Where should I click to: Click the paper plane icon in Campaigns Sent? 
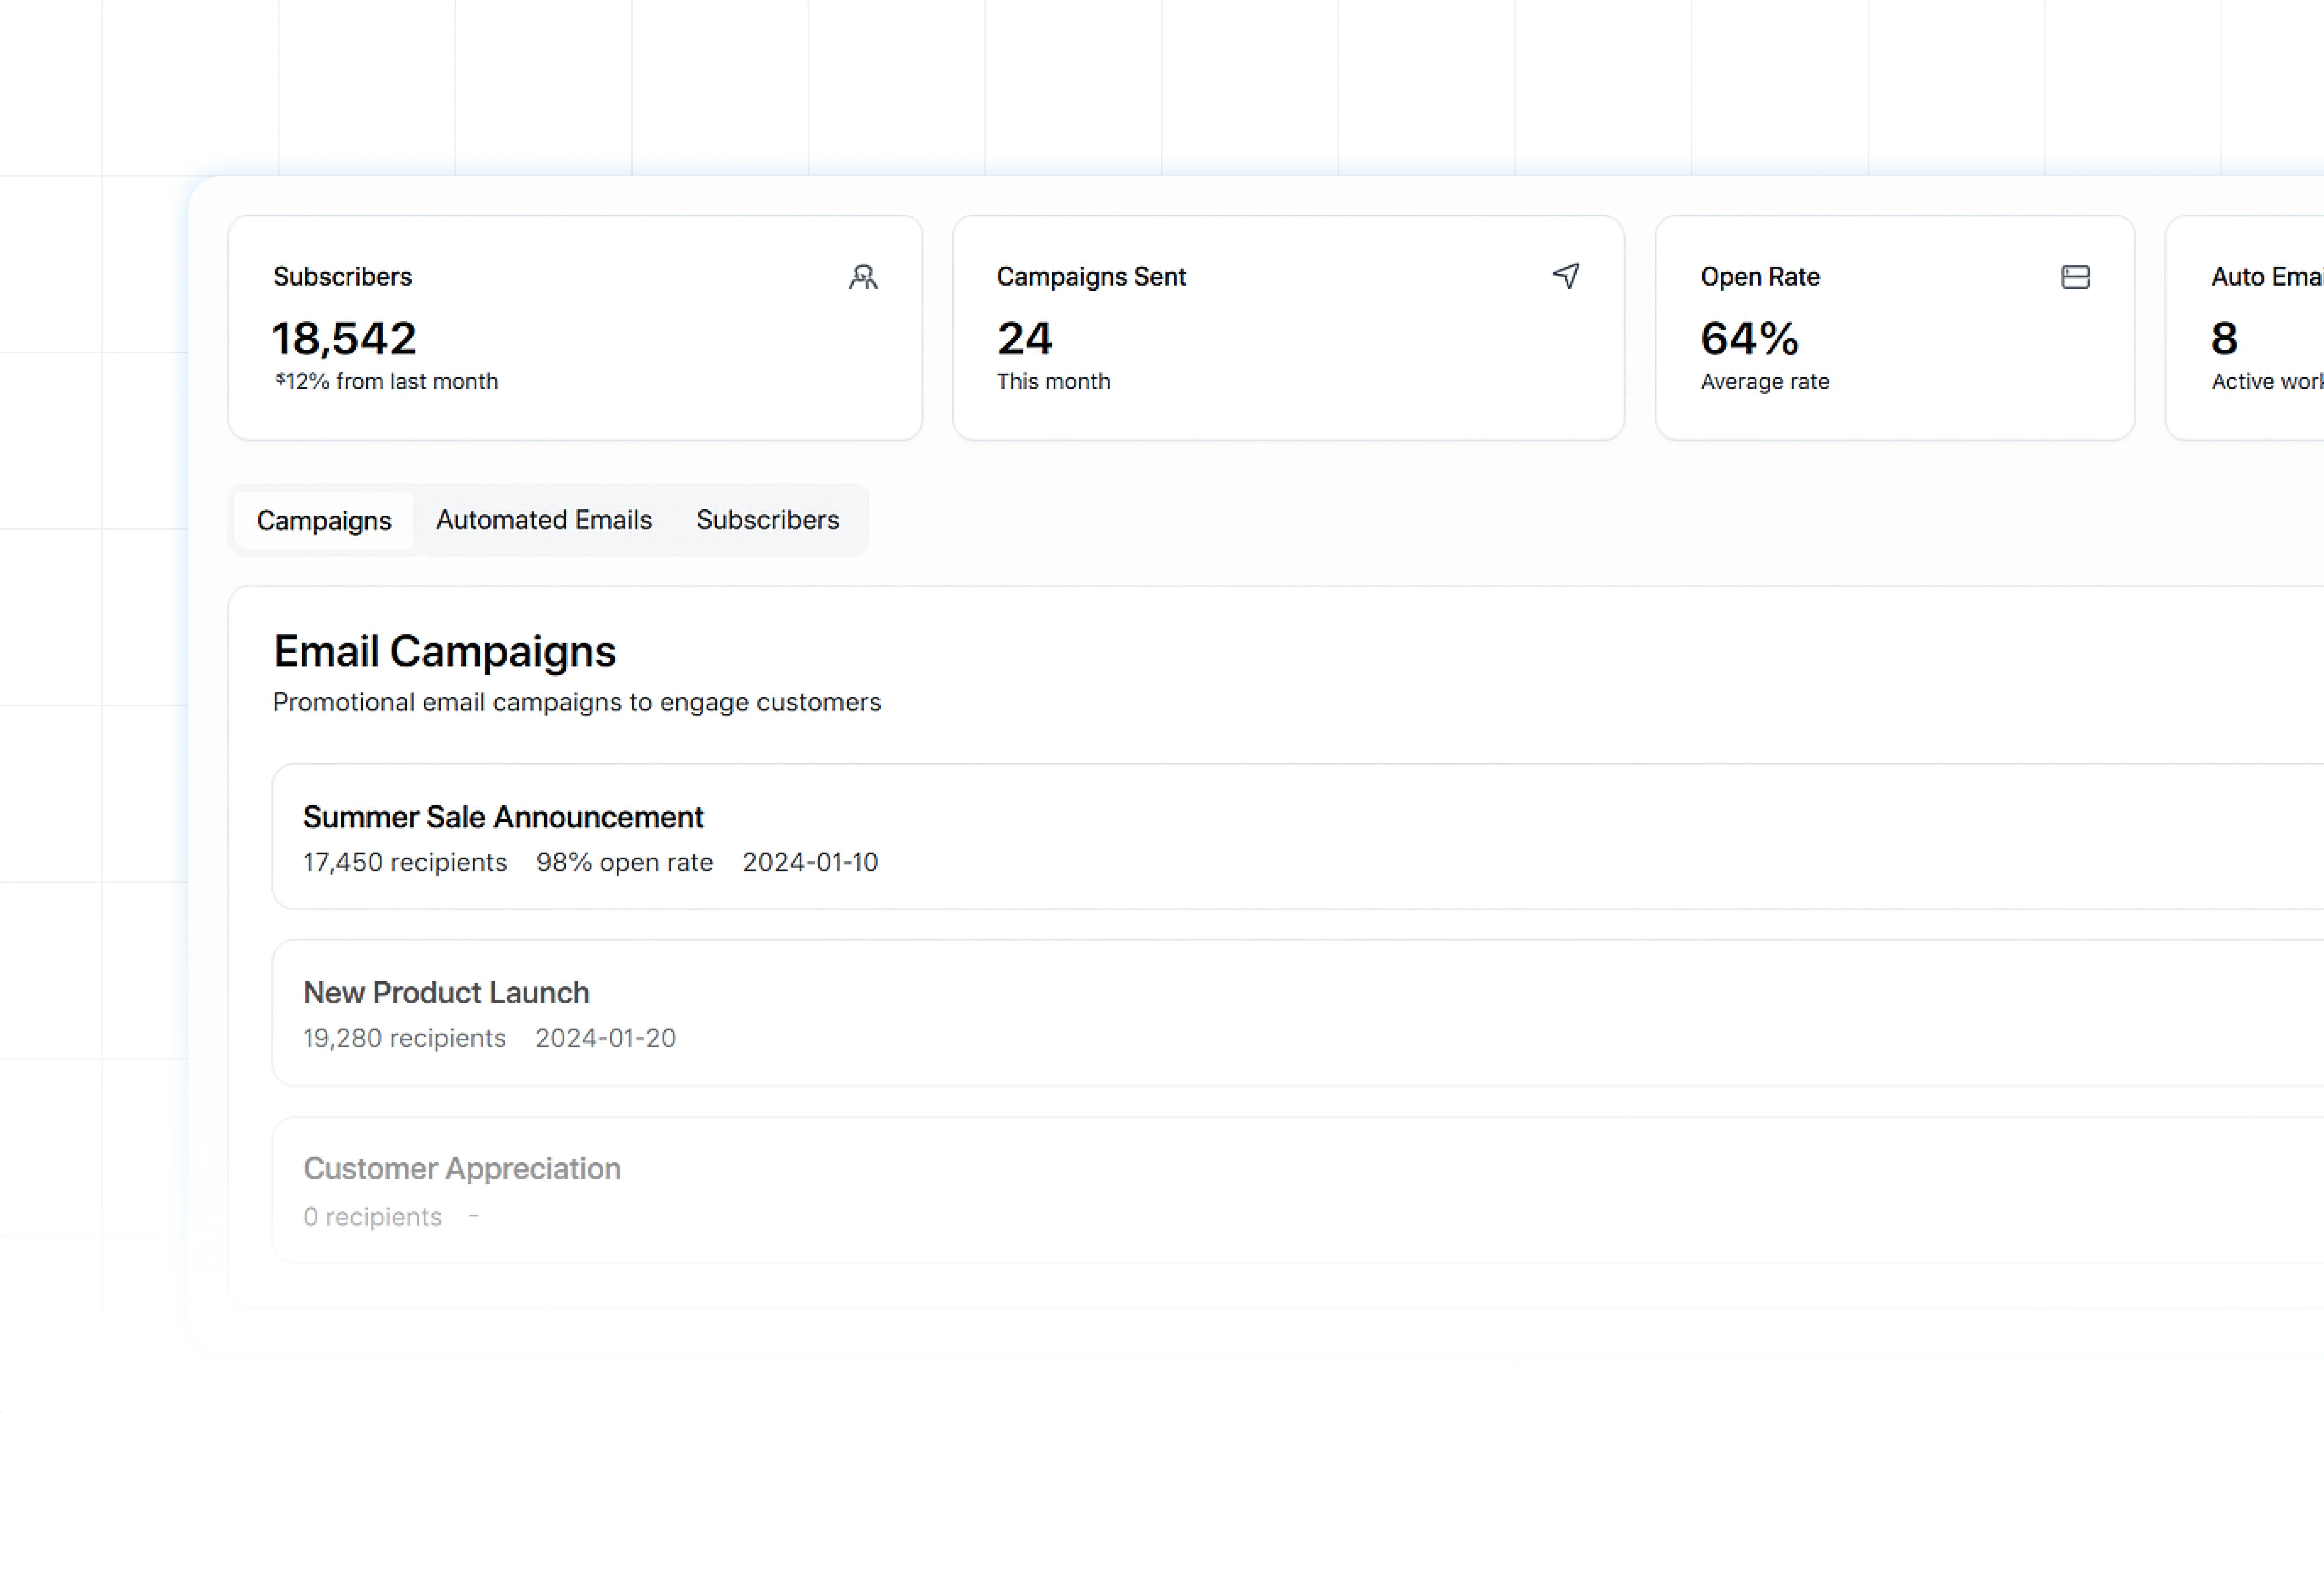click(x=1566, y=276)
